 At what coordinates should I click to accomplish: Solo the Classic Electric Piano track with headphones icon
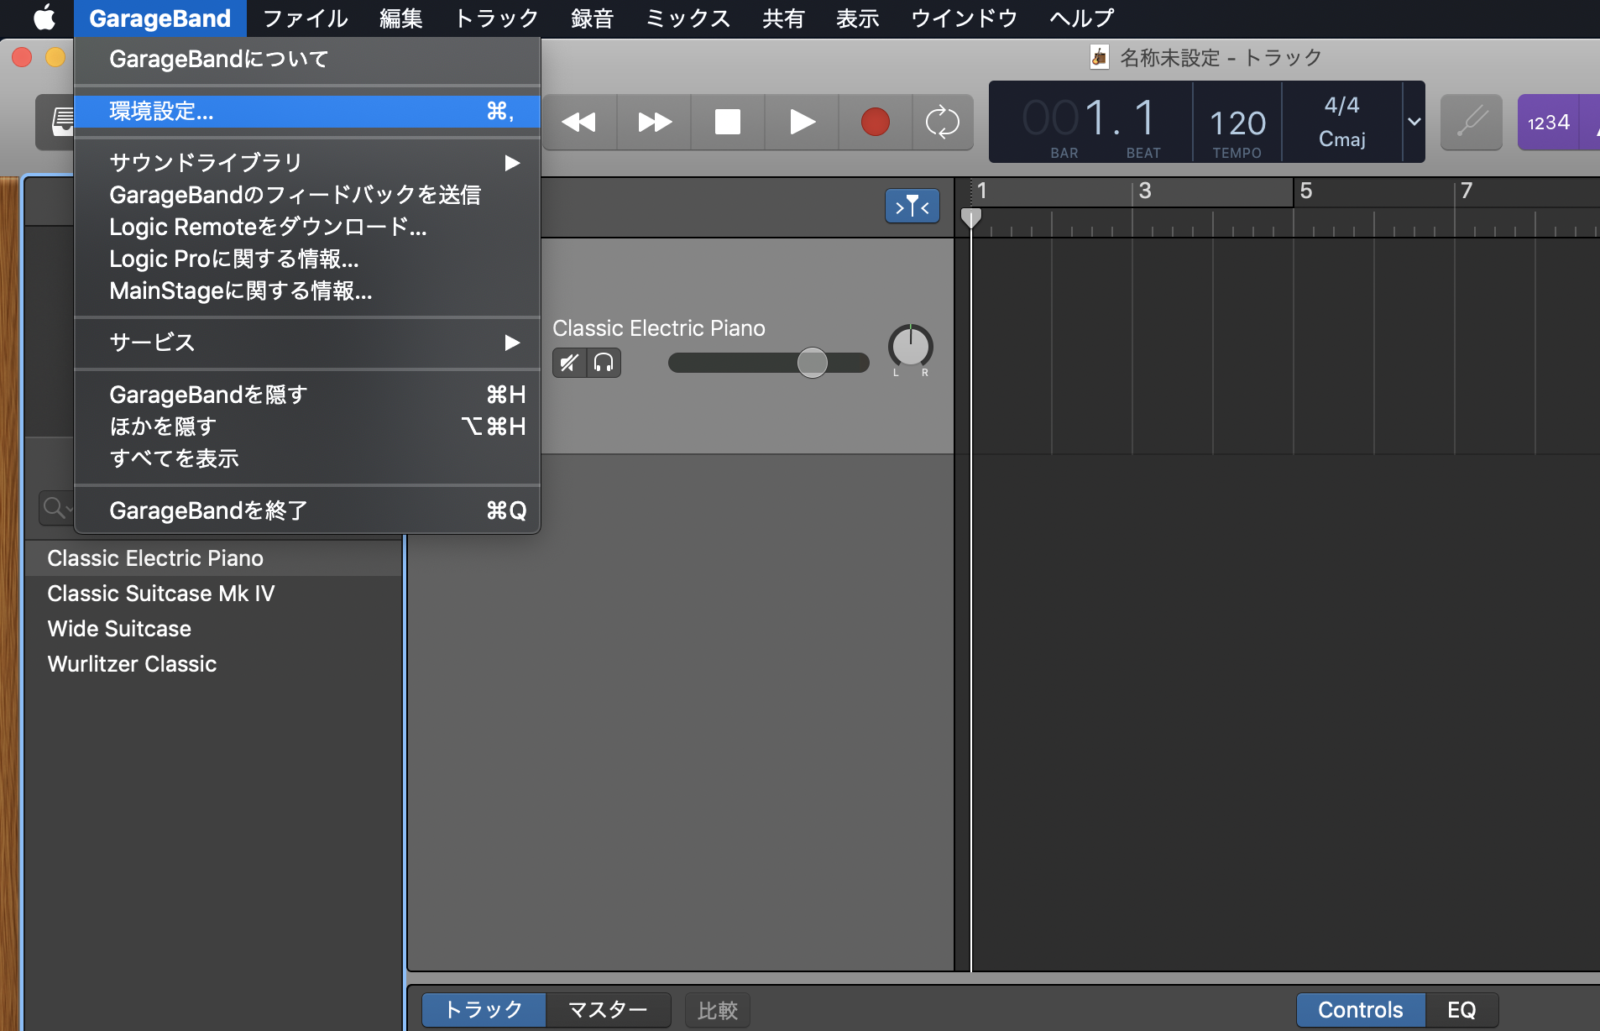(603, 363)
